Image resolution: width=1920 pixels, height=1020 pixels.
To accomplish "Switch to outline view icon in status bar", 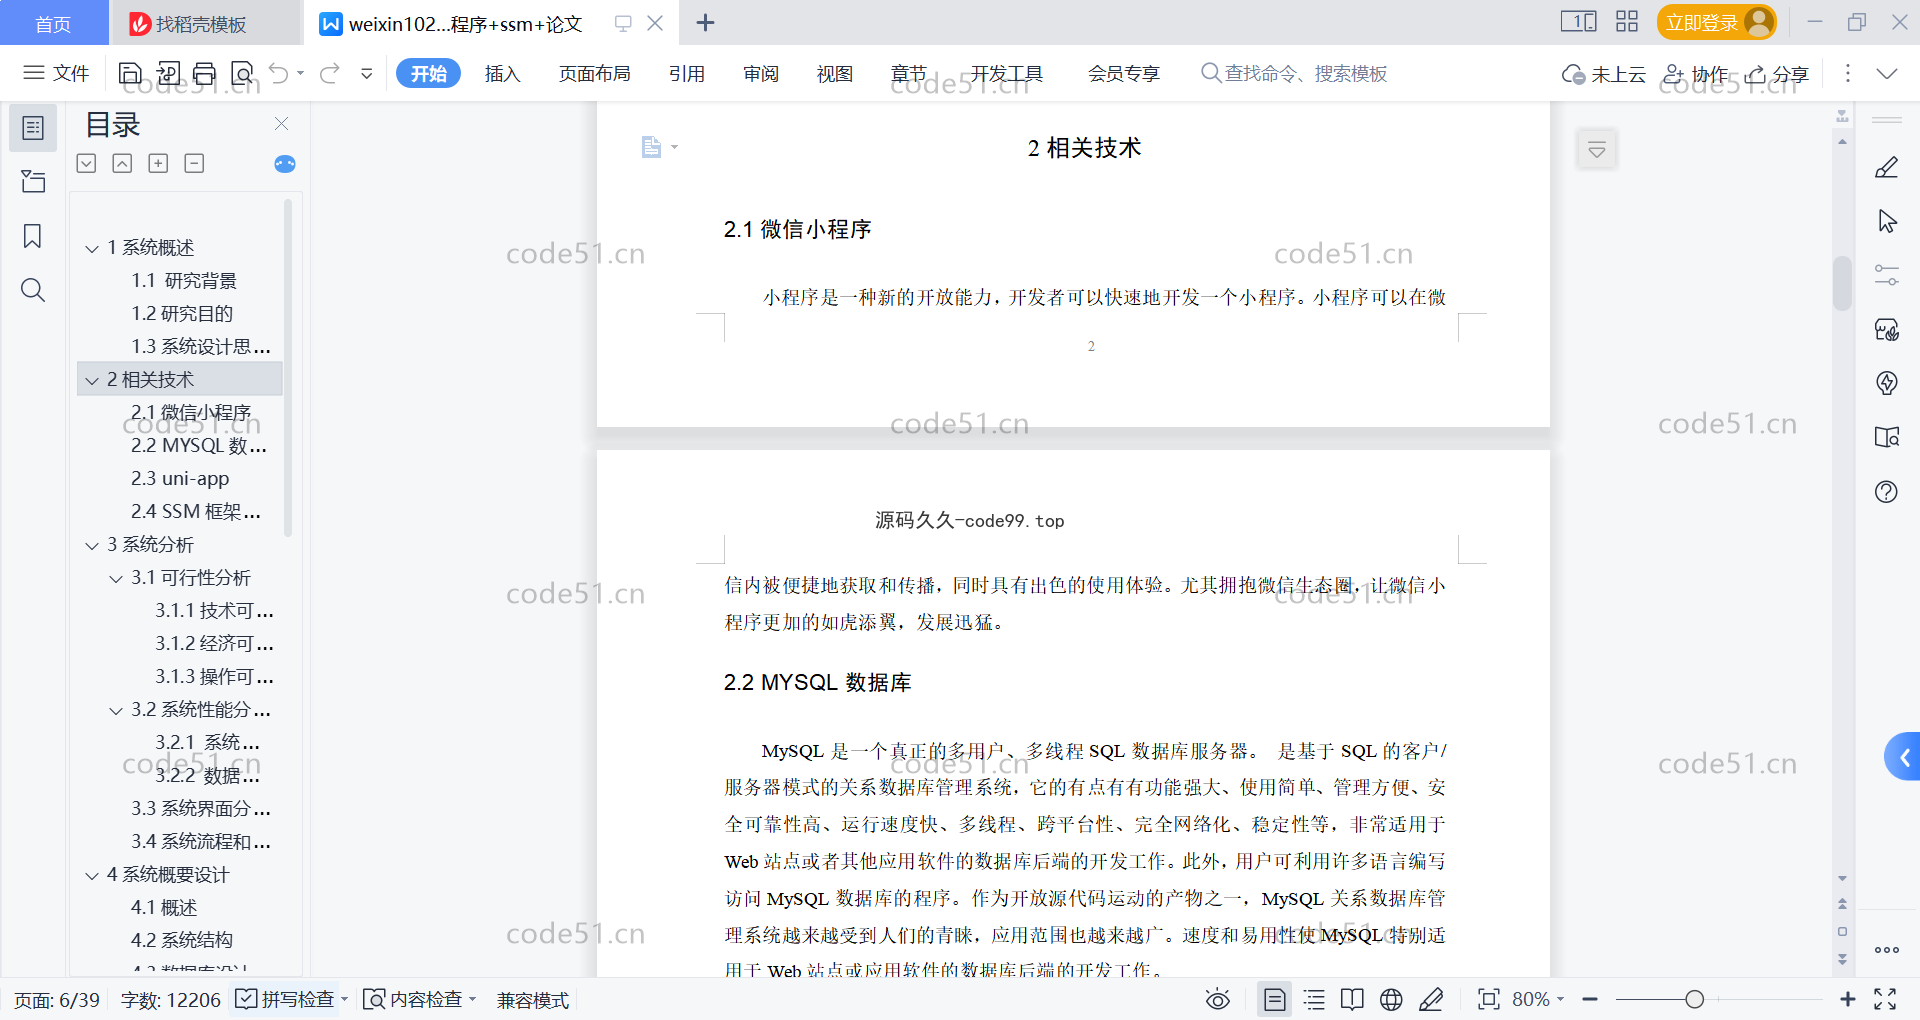I will point(1314,999).
